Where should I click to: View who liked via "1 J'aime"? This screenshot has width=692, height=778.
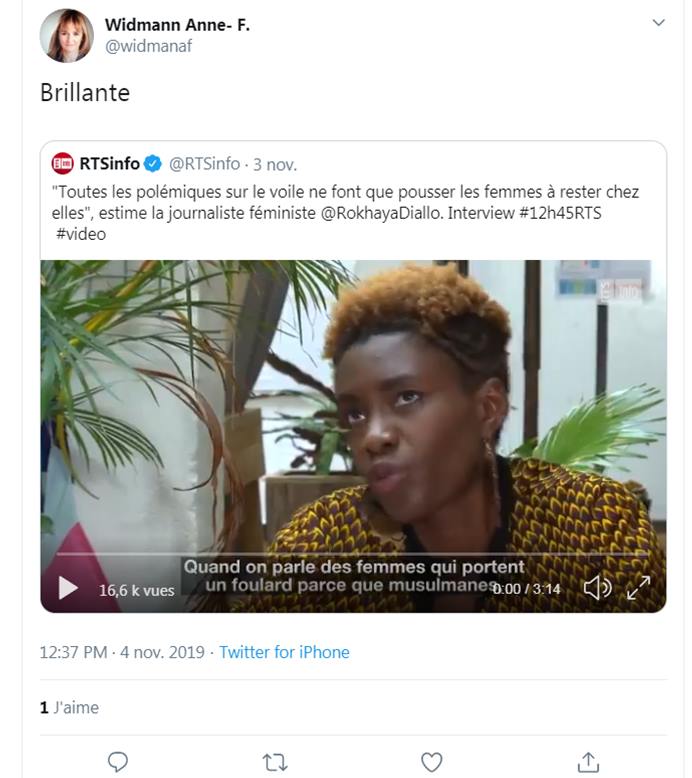pos(69,707)
